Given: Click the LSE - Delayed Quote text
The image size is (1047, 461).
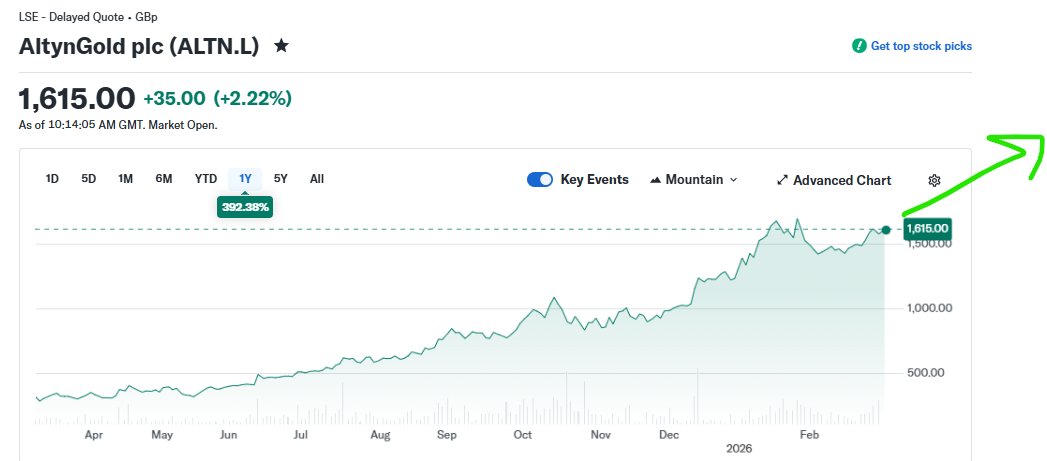Looking at the screenshot, I should click(x=71, y=17).
